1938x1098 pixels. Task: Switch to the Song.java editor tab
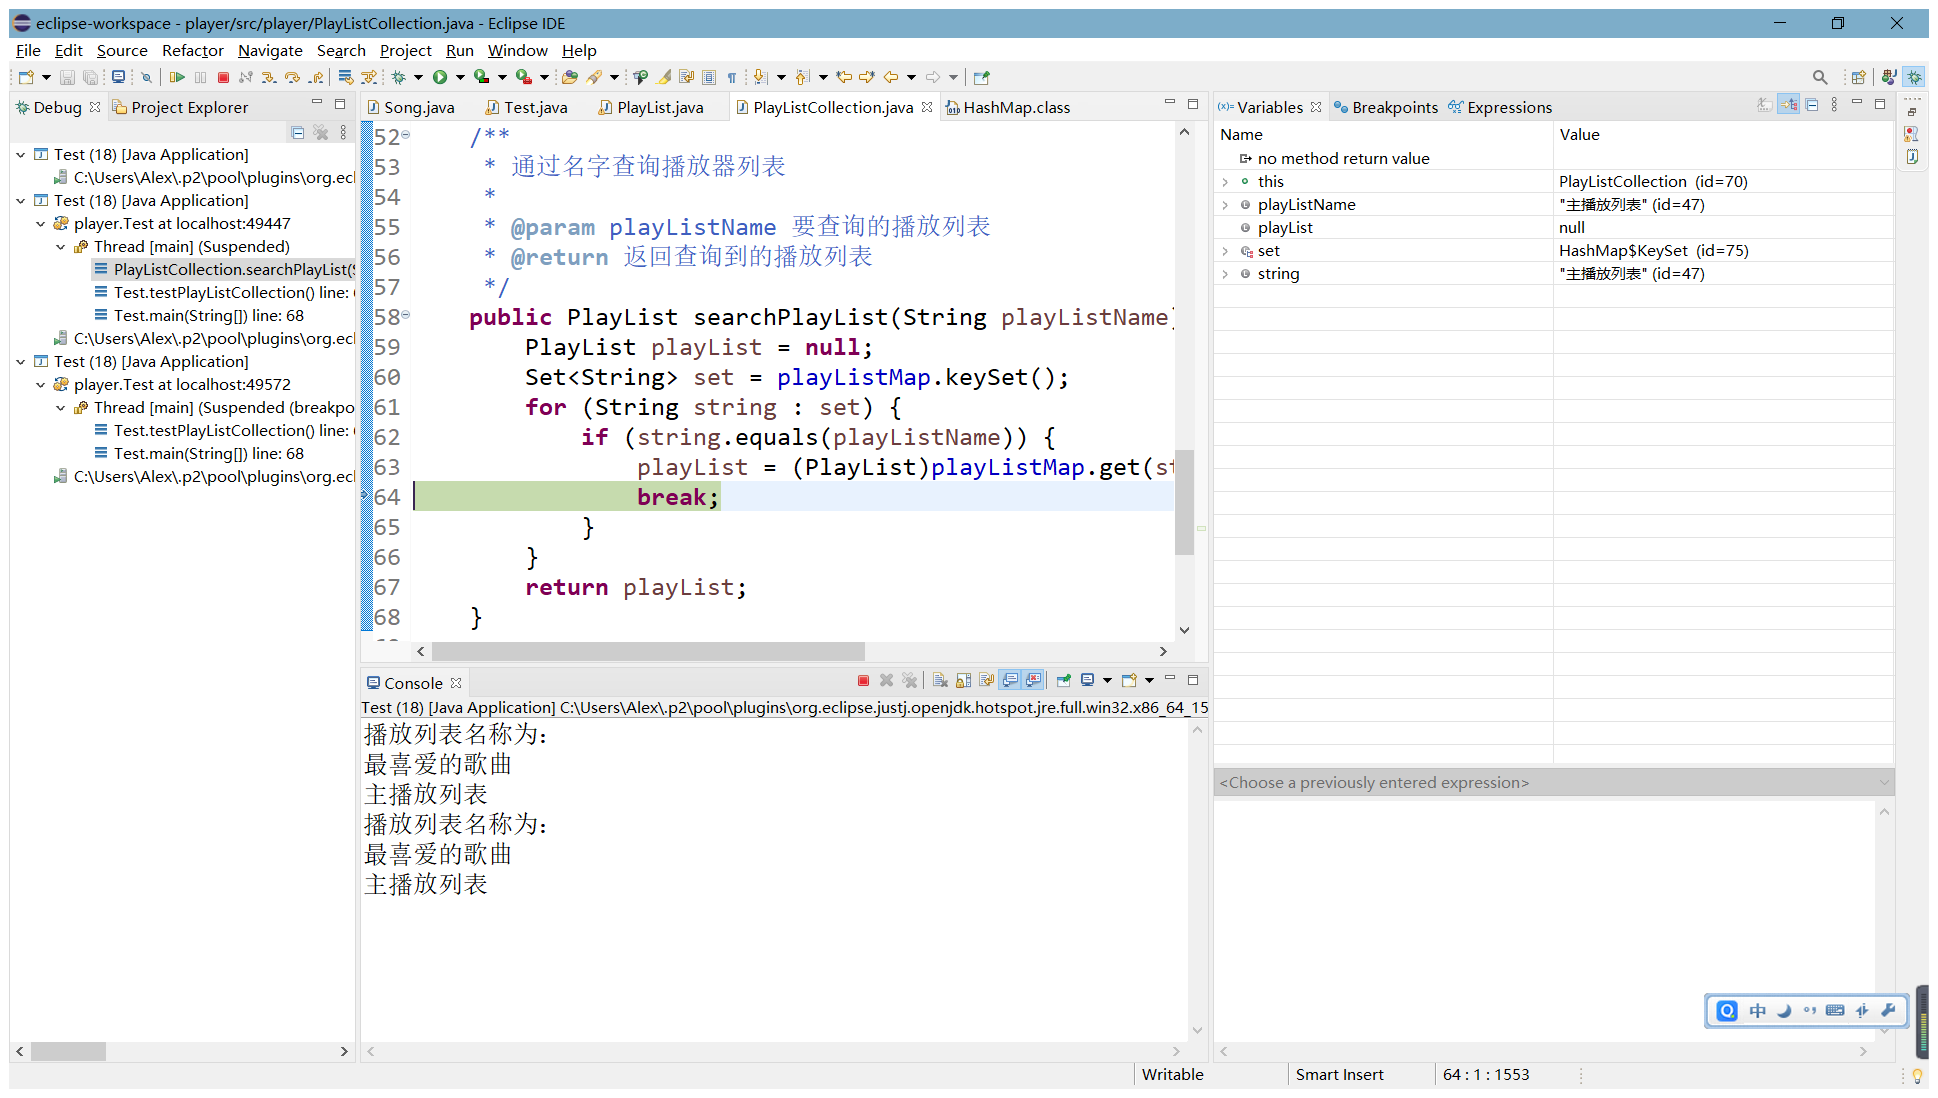click(x=411, y=107)
